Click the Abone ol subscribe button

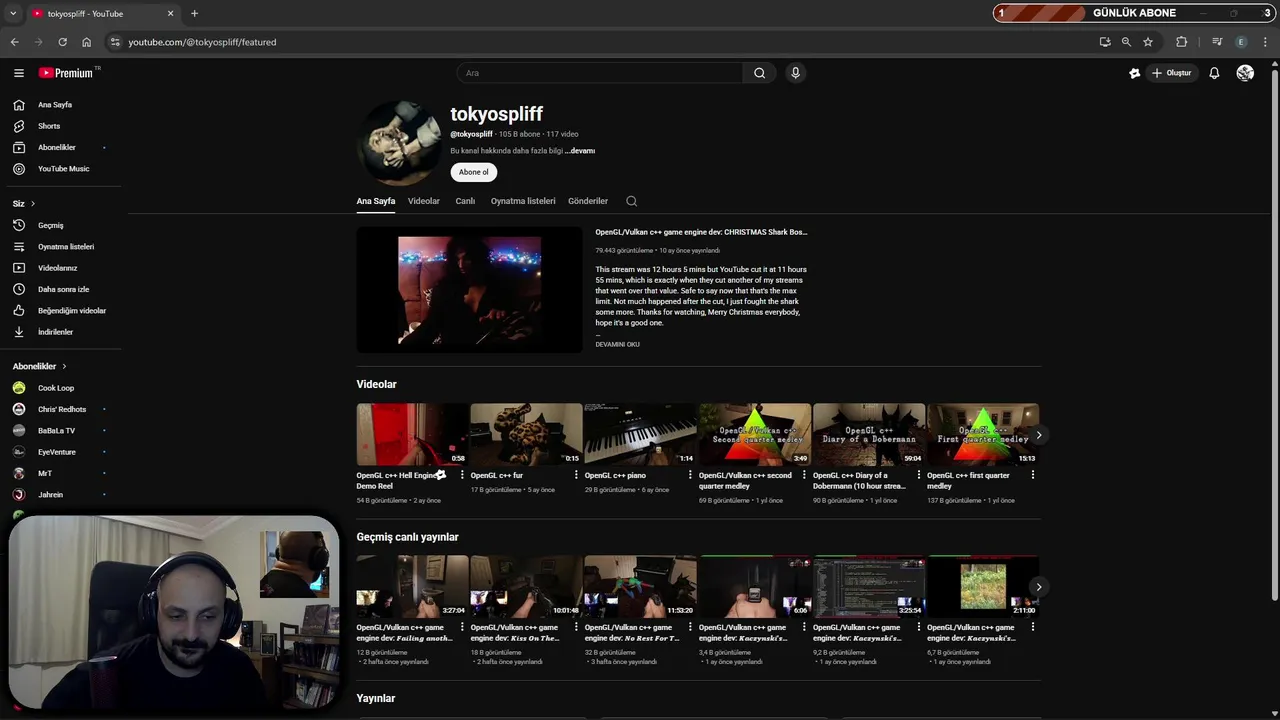click(473, 172)
